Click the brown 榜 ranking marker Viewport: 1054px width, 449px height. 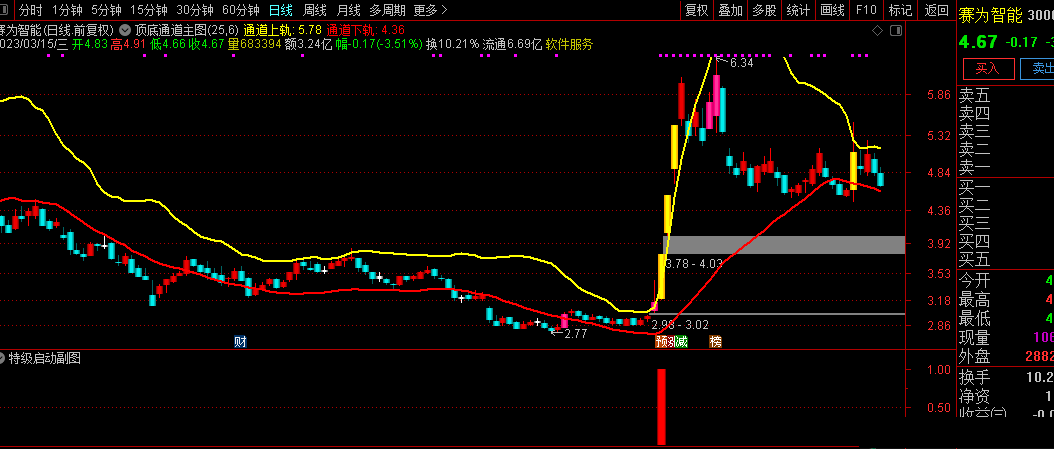(x=715, y=341)
